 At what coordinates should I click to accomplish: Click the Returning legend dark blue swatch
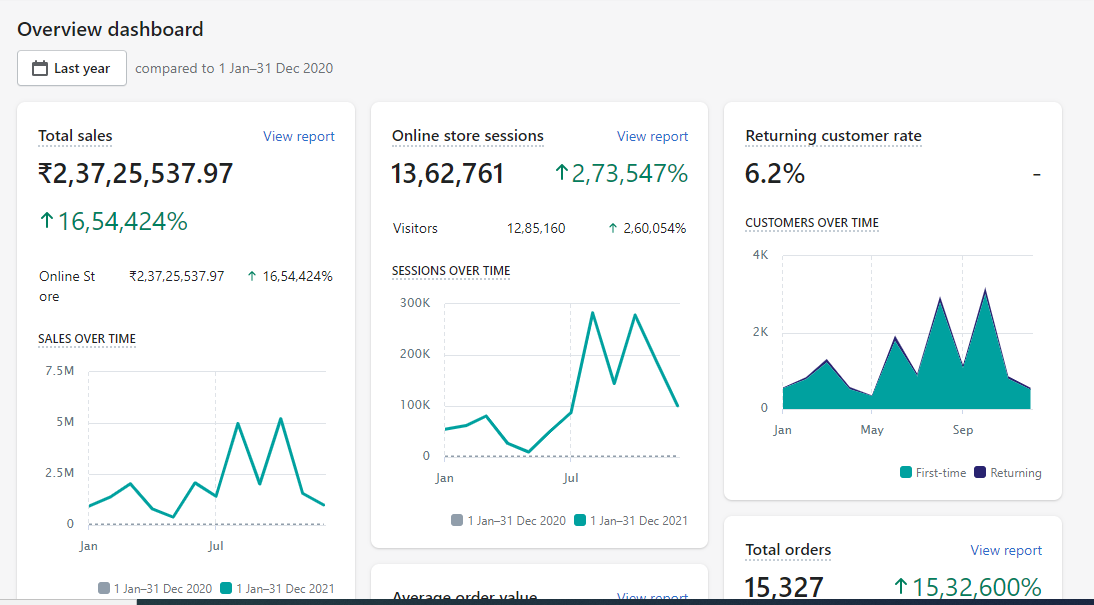980,472
